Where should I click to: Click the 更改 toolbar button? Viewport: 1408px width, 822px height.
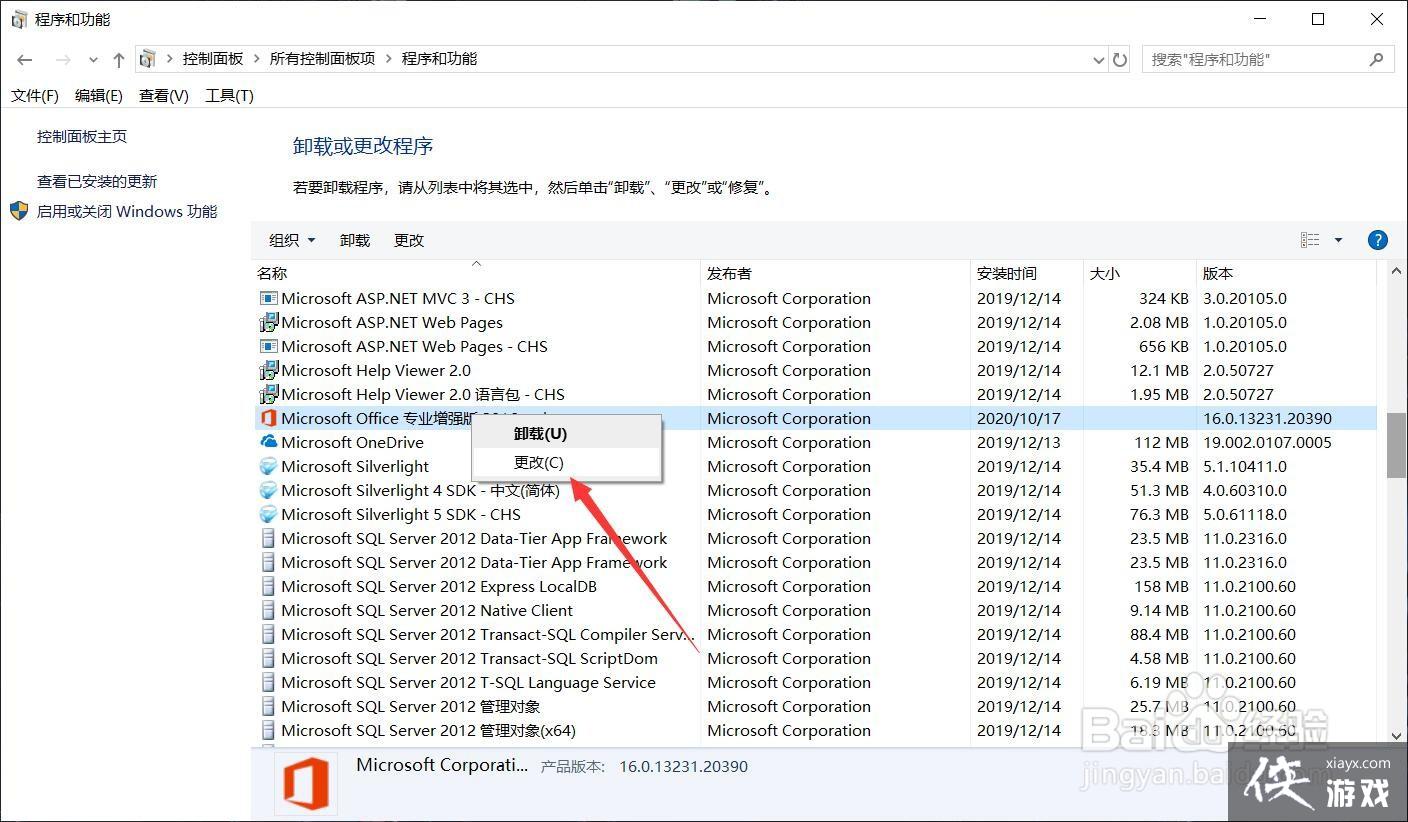point(409,240)
